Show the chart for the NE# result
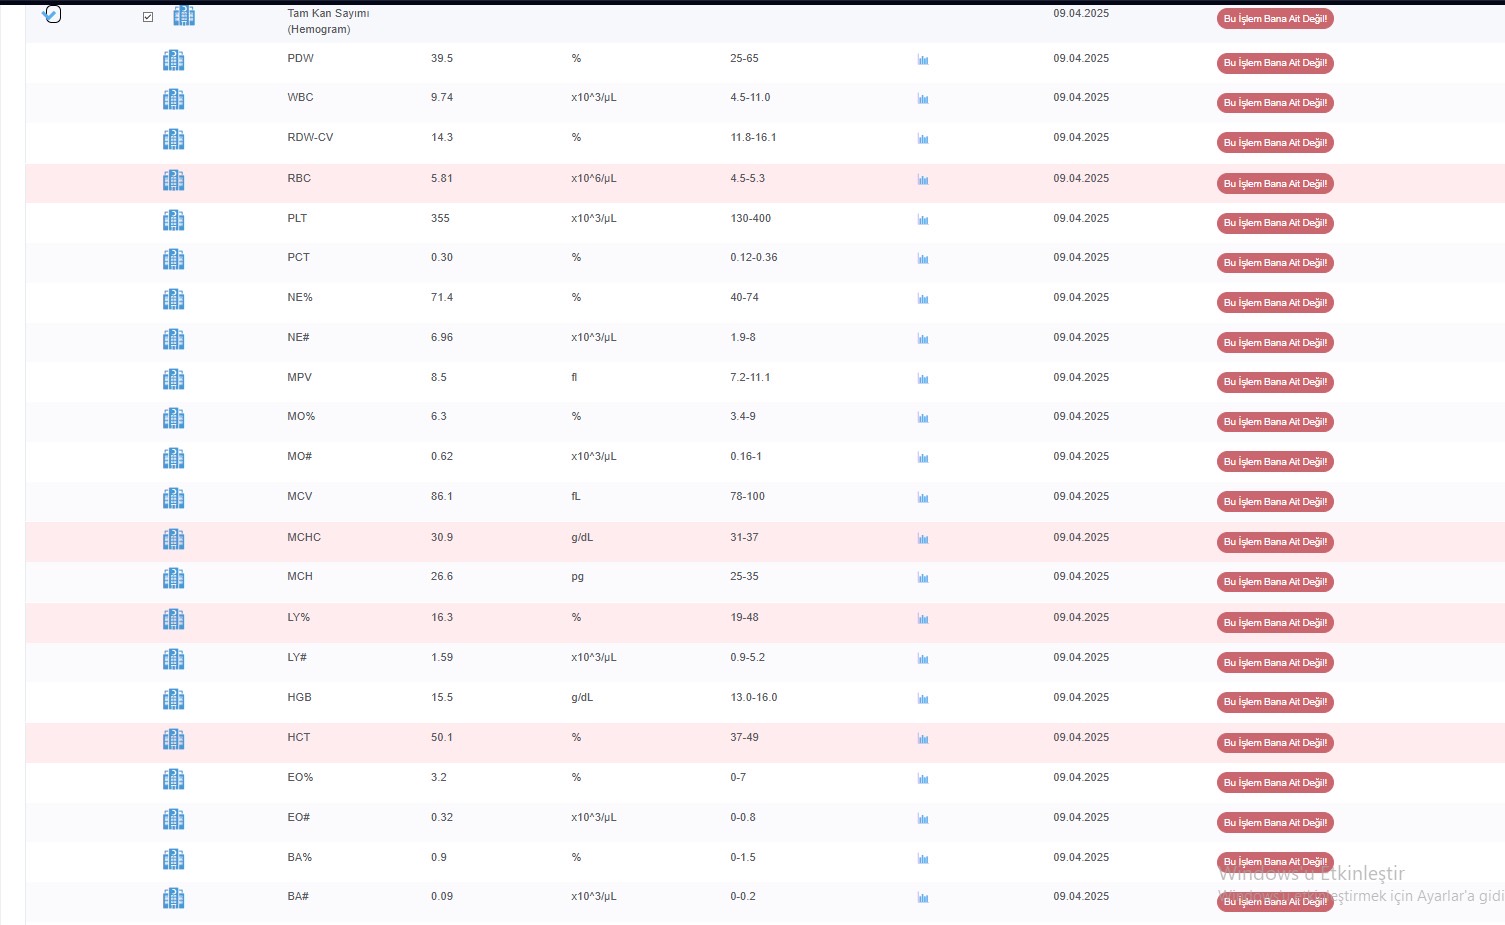This screenshot has width=1505, height=925. click(923, 339)
